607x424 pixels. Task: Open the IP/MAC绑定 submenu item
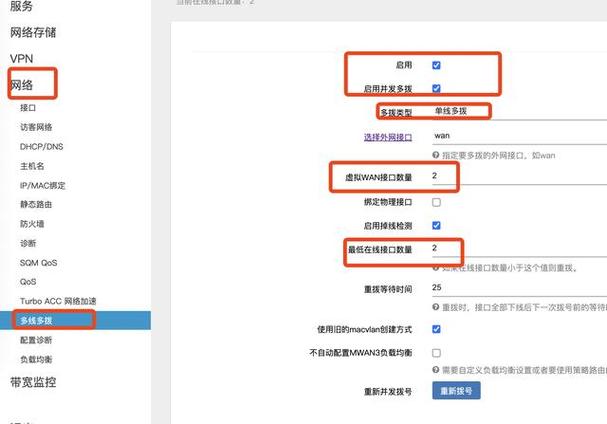[43, 185]
